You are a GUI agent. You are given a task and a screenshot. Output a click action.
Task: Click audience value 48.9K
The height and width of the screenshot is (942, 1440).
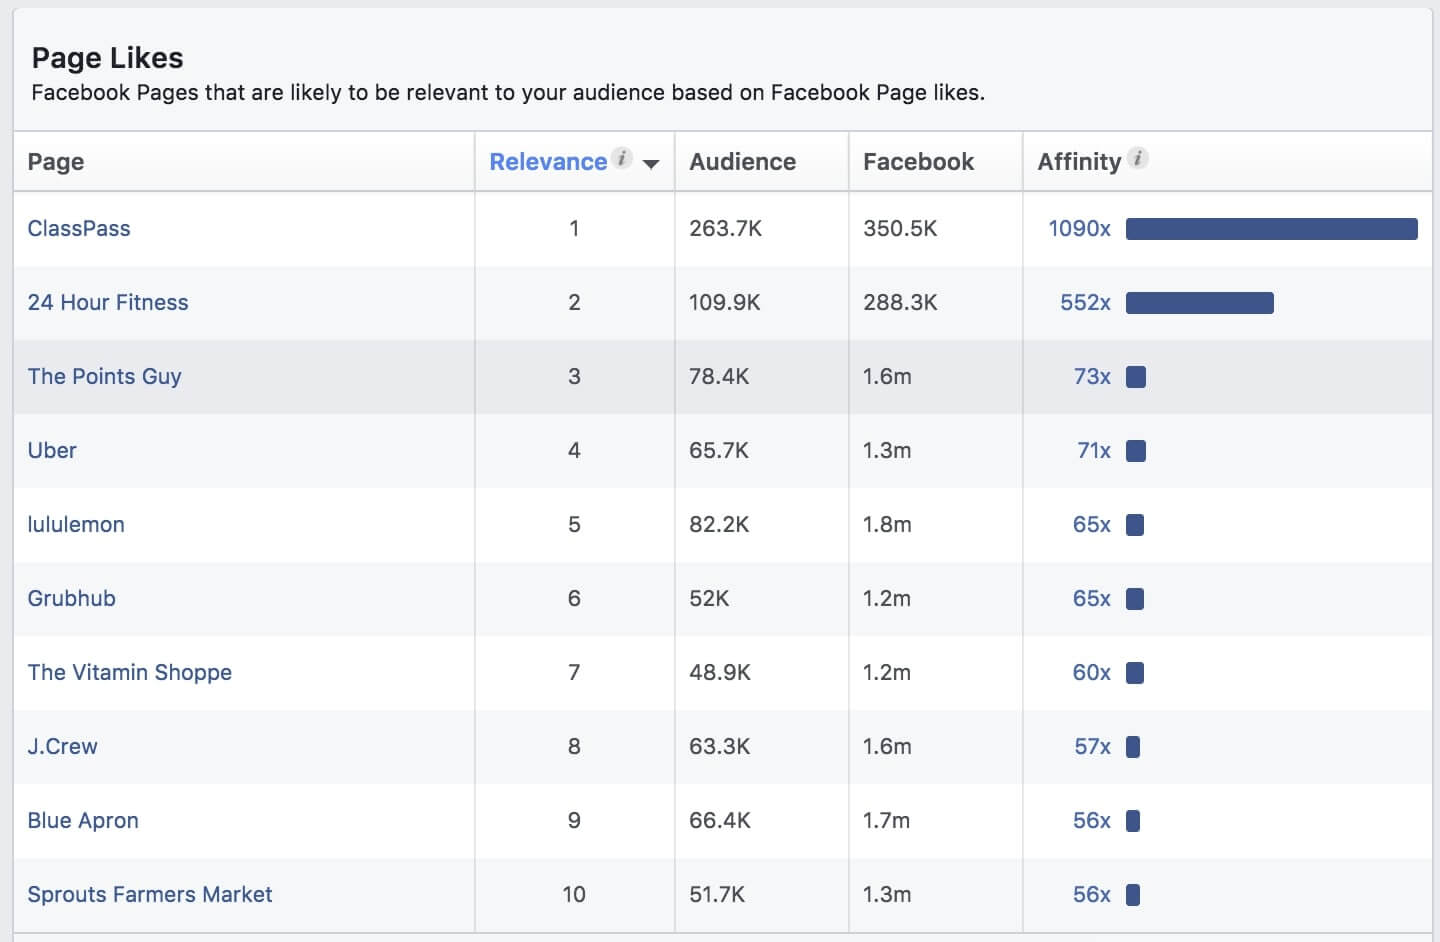tap(720, 672)
